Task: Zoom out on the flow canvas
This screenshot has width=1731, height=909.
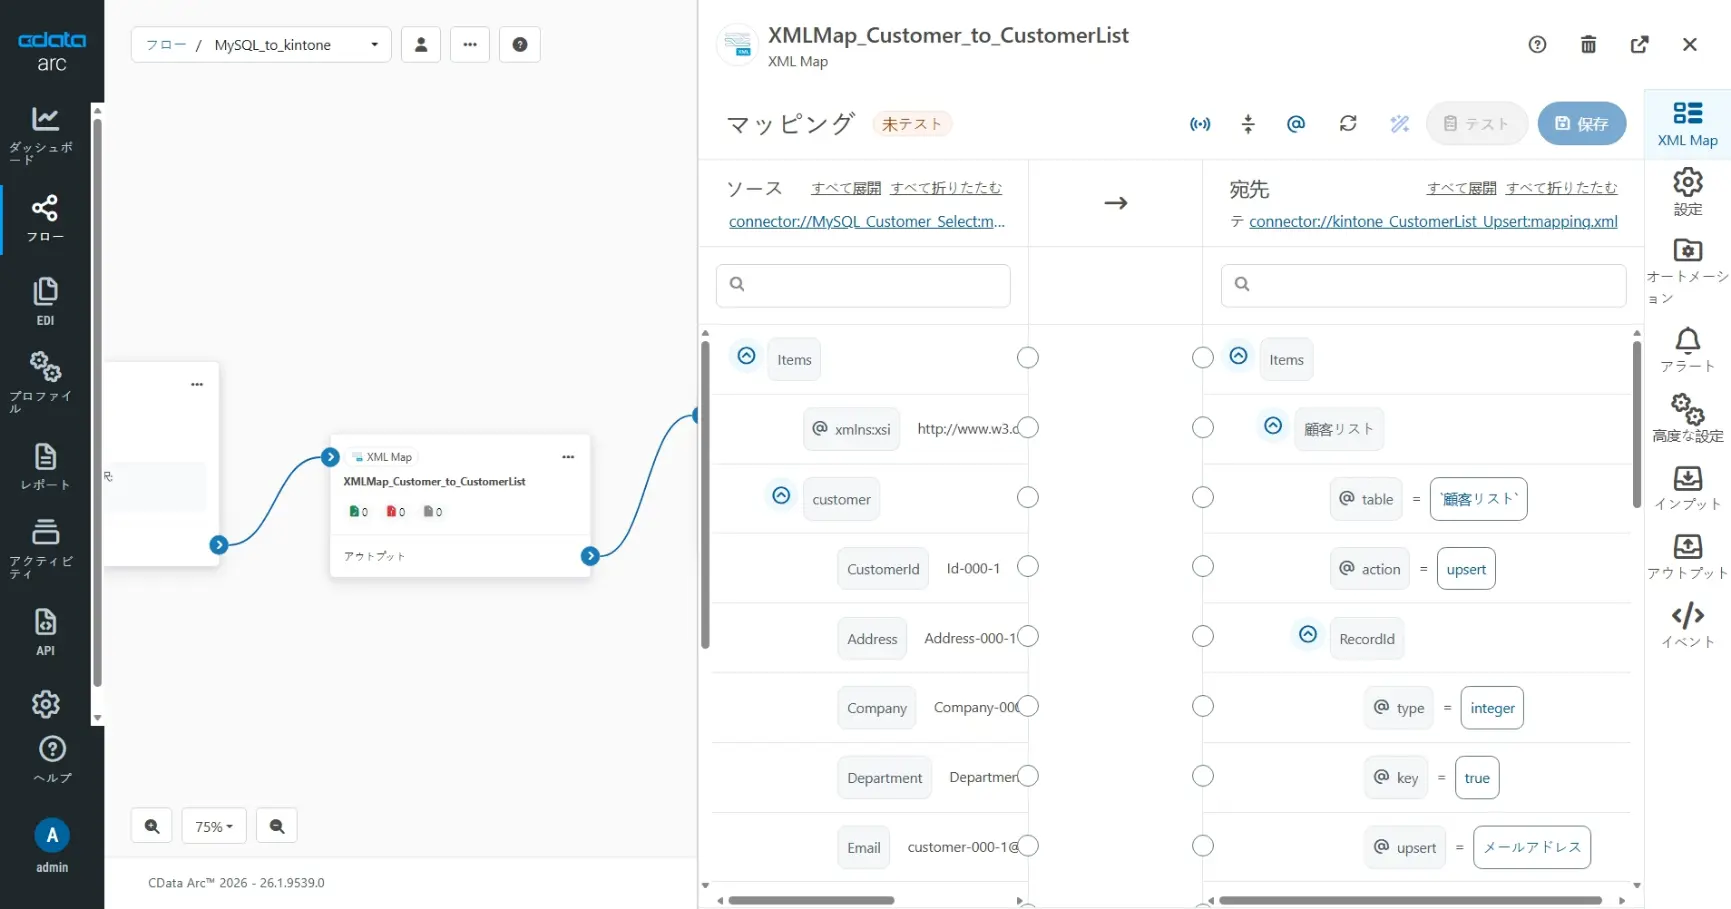Action: (277, 826)
